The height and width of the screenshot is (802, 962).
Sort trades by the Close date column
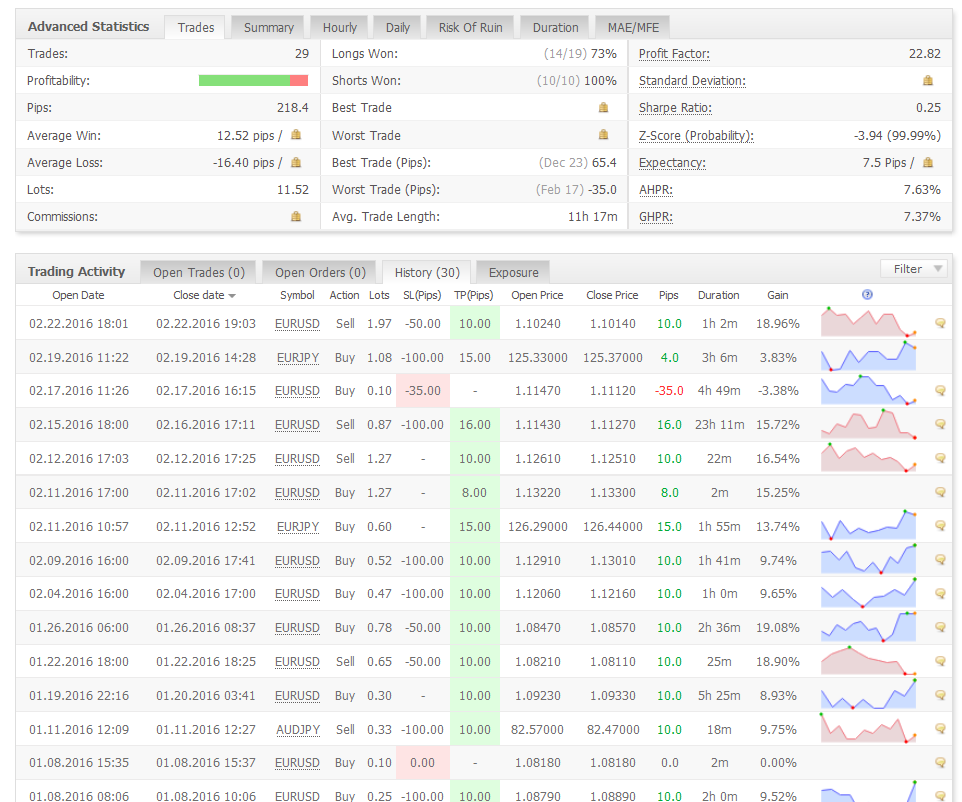coord(204,295)
